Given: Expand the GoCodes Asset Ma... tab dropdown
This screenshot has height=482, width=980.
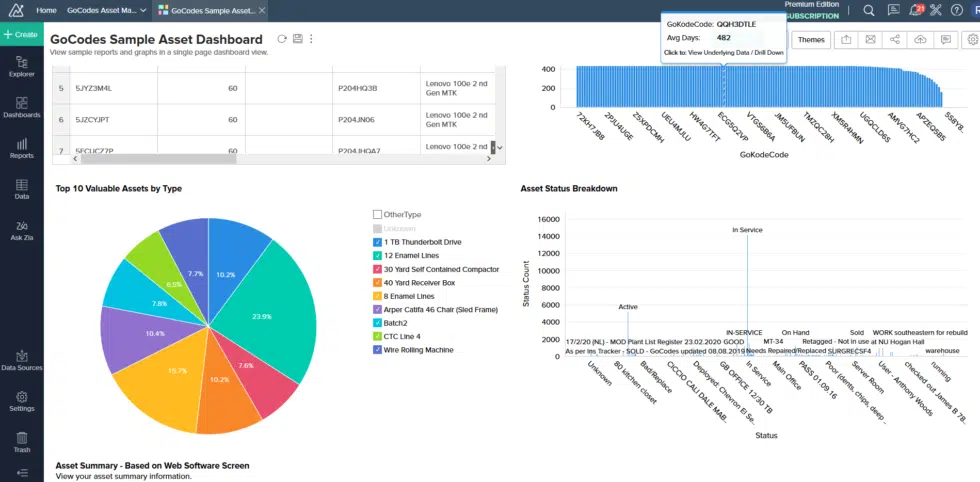Looking at the screenshot, I should [x=144, y=10].
